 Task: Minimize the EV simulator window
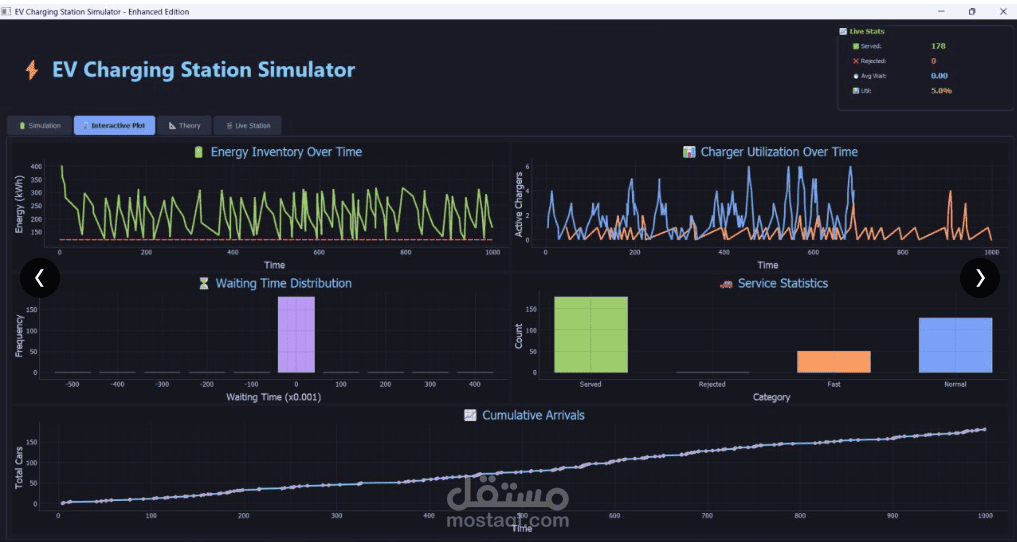942,12
